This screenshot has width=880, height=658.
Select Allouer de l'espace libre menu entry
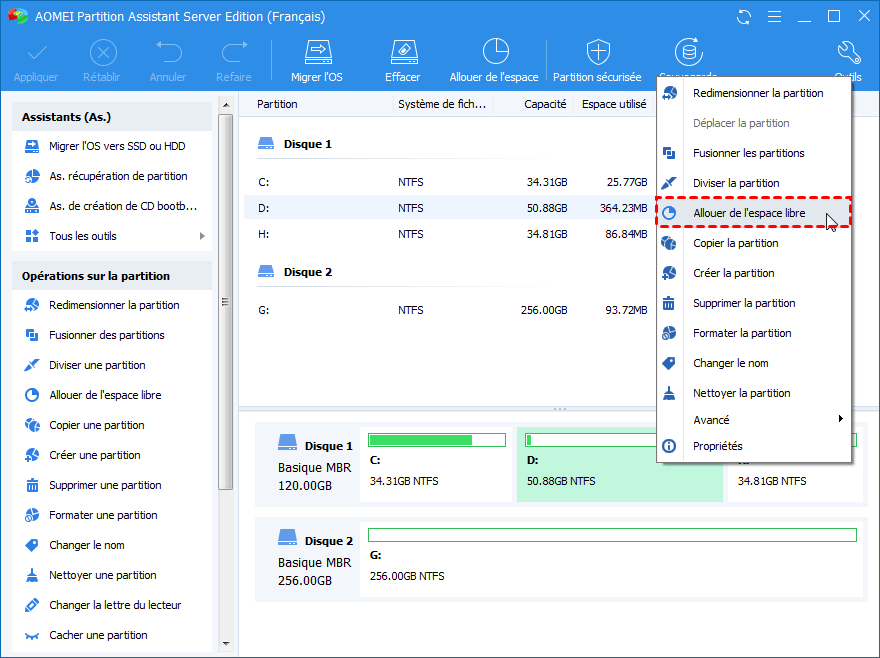tap(749, 213)
